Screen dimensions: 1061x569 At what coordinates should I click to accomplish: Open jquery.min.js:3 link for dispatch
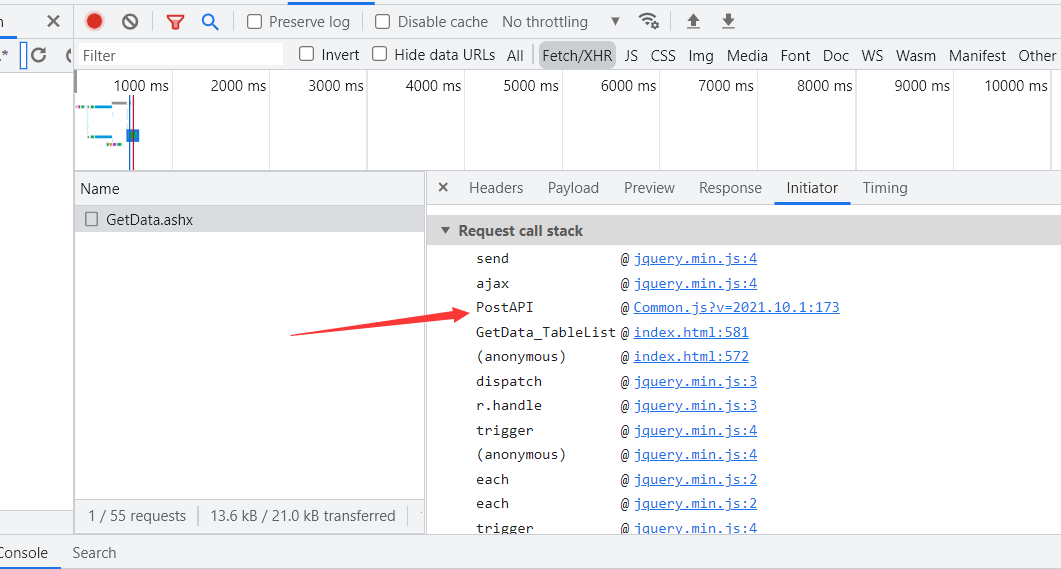695,382
